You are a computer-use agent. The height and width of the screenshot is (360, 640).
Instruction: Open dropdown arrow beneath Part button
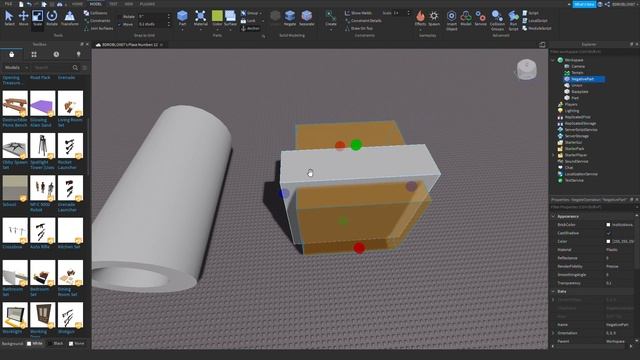tap(182, 29)
